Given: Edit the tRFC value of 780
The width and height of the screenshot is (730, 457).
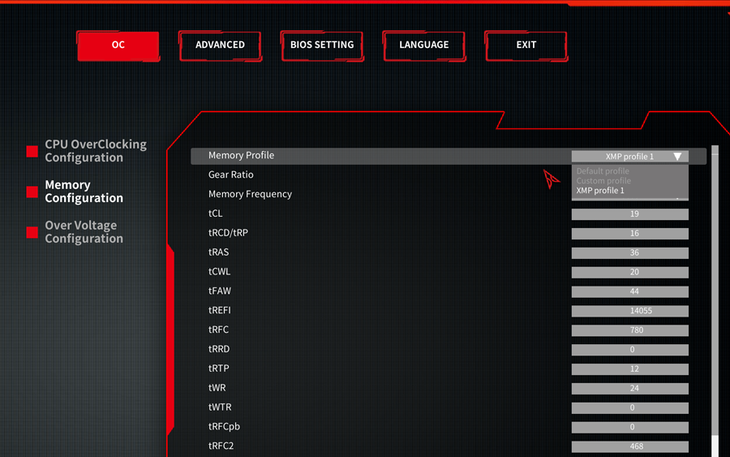Looking at the screenshot, I should (x=630, y=330).
